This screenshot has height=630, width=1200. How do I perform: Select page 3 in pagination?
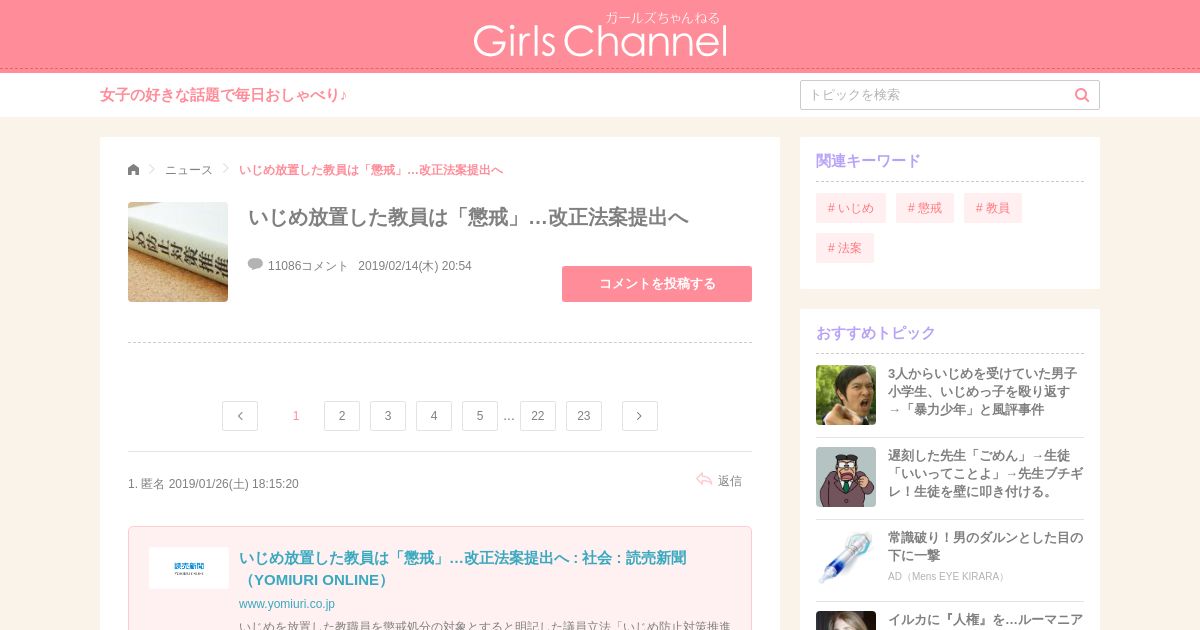388,416
